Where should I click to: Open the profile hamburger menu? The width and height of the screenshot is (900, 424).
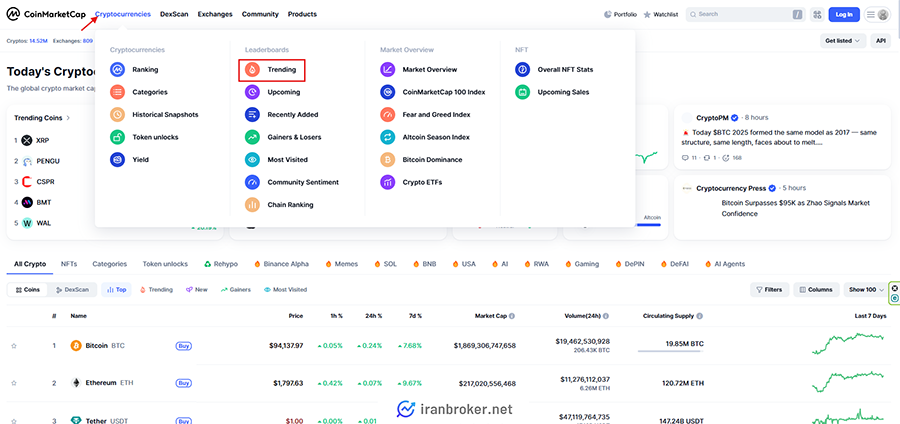click(x=878, y=14)
